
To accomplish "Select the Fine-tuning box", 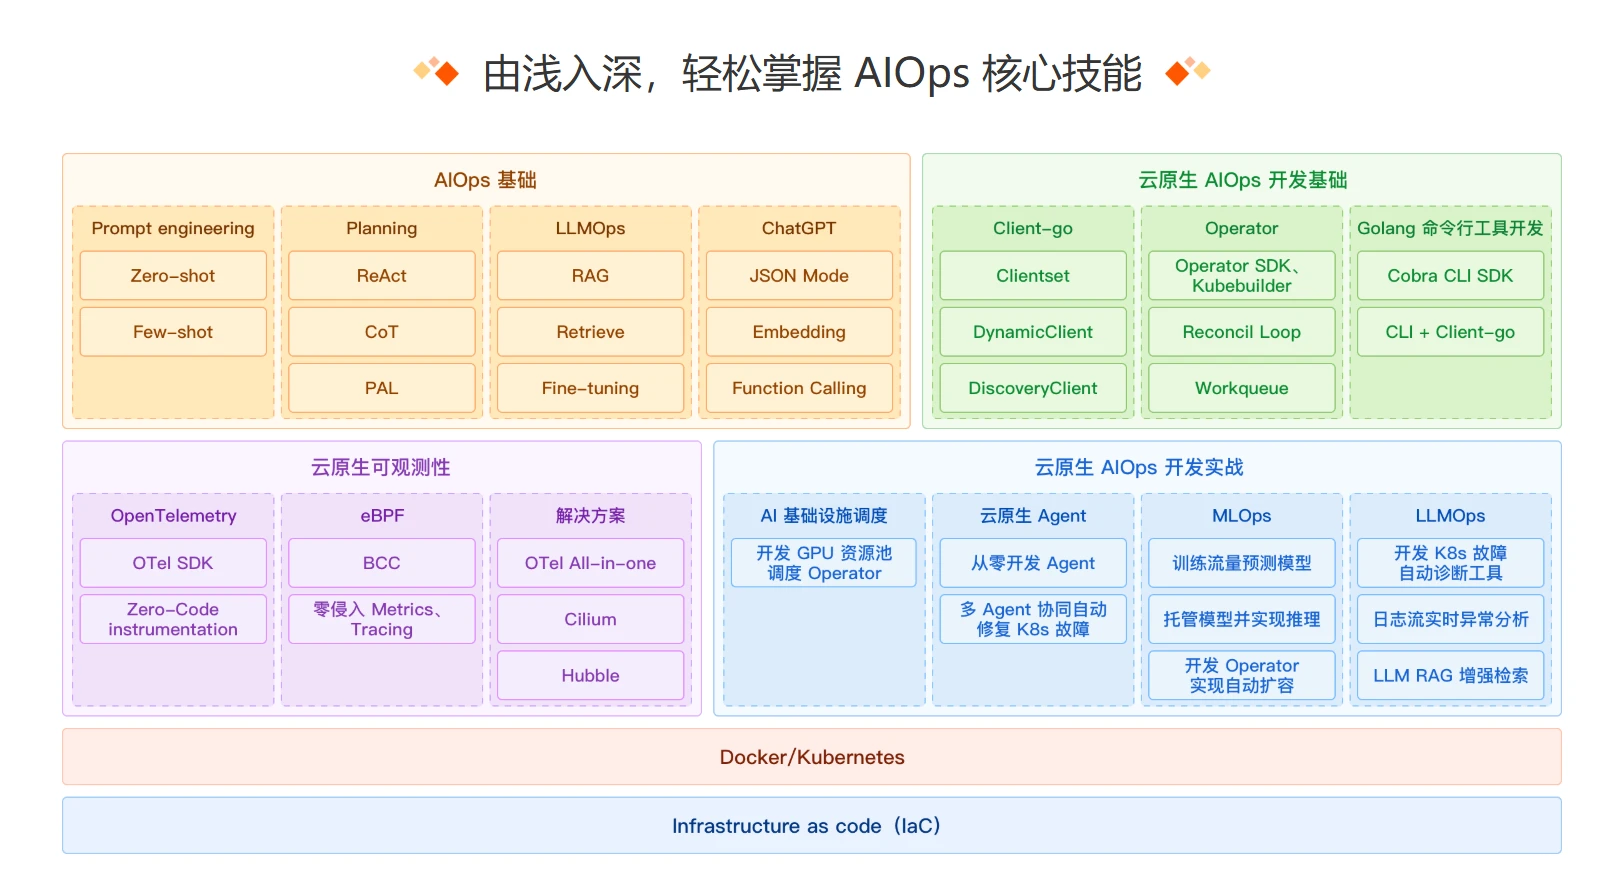I will (591, 388).
